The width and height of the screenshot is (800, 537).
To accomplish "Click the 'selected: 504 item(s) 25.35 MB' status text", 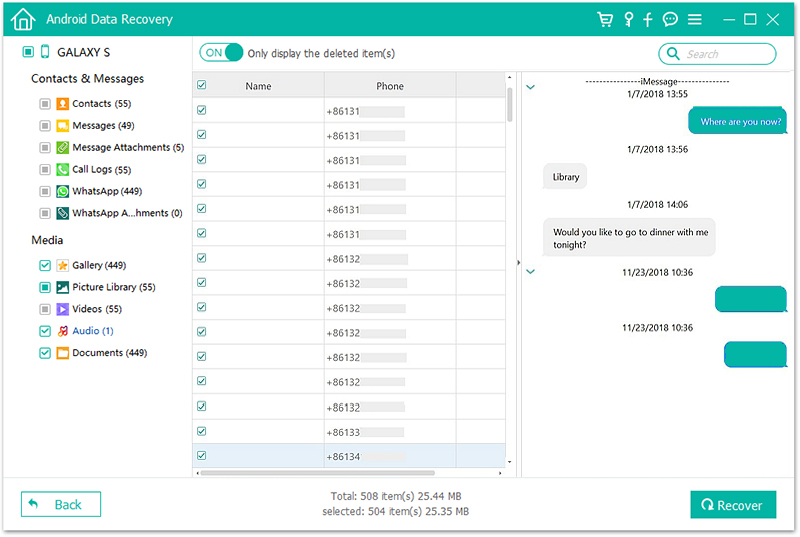I will 395,512.
